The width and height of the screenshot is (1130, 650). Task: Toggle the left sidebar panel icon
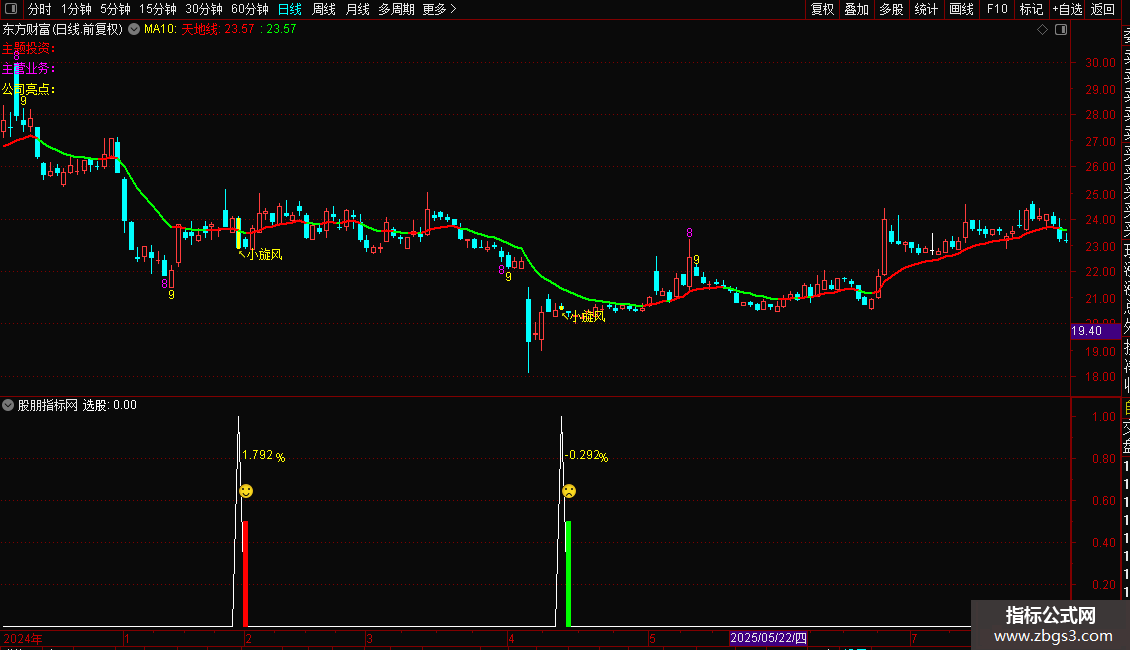click(11, 9)
